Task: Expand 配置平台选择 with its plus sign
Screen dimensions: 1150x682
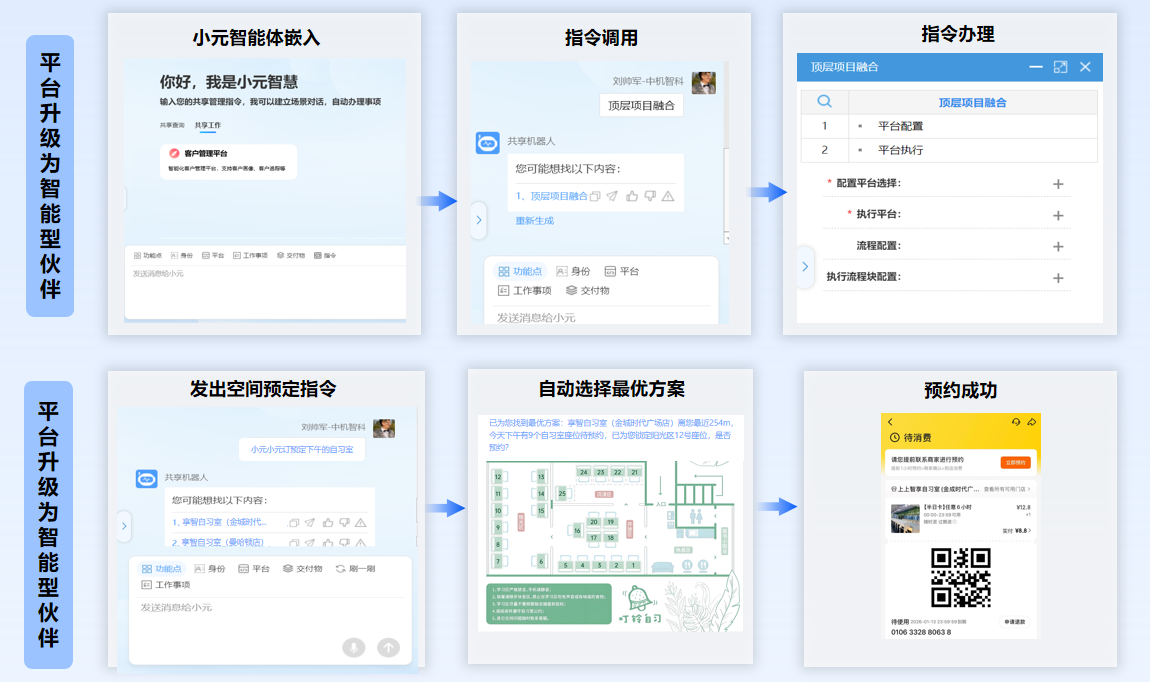Action: 1058,184
